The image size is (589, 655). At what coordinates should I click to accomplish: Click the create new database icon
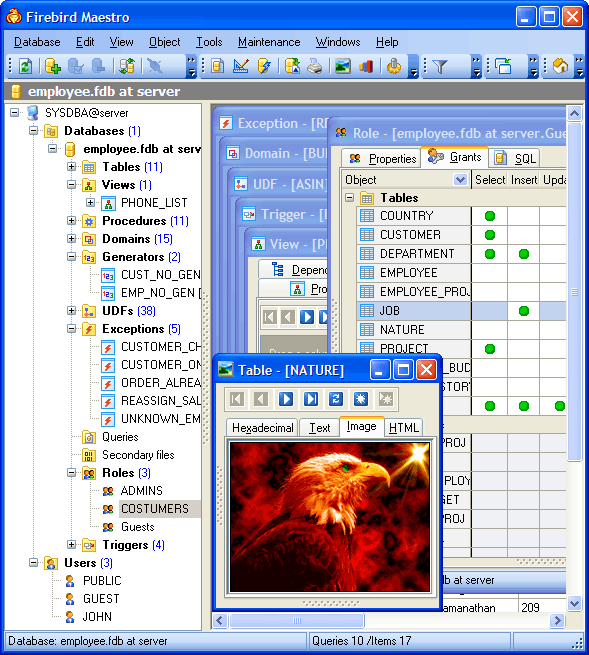[53, 66]
